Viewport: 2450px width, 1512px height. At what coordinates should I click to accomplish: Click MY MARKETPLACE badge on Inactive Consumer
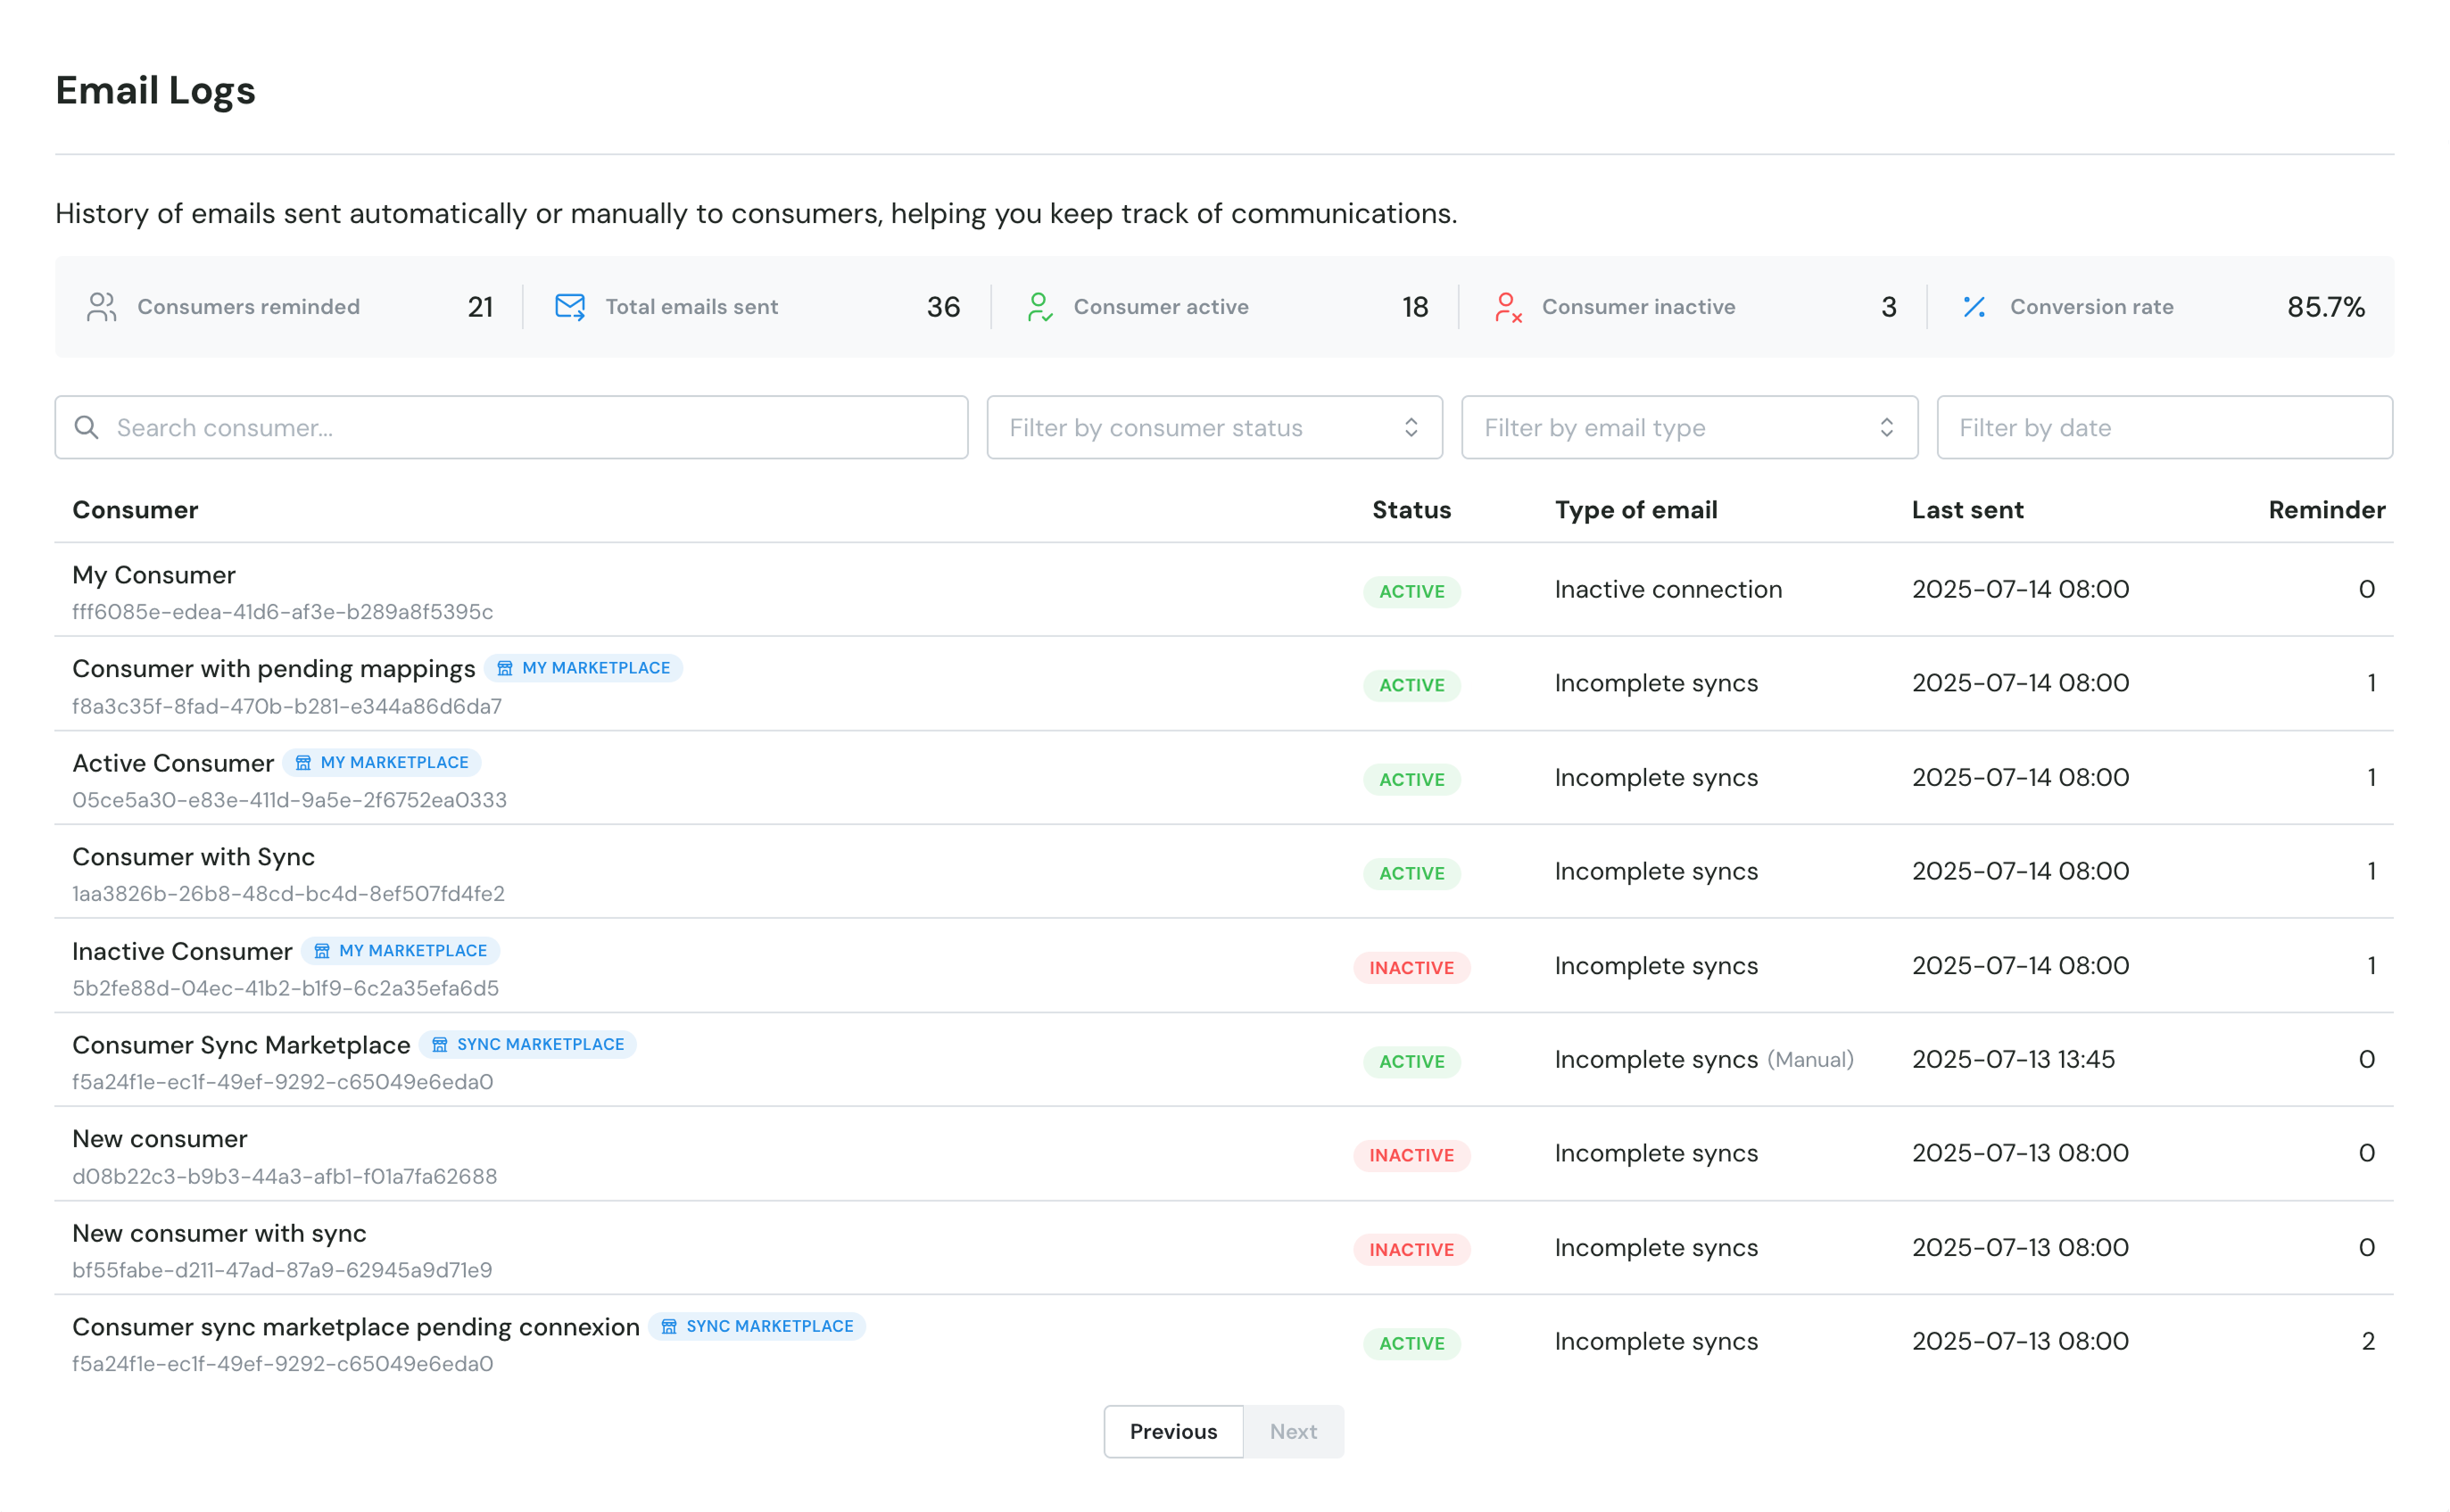[401, 951]
